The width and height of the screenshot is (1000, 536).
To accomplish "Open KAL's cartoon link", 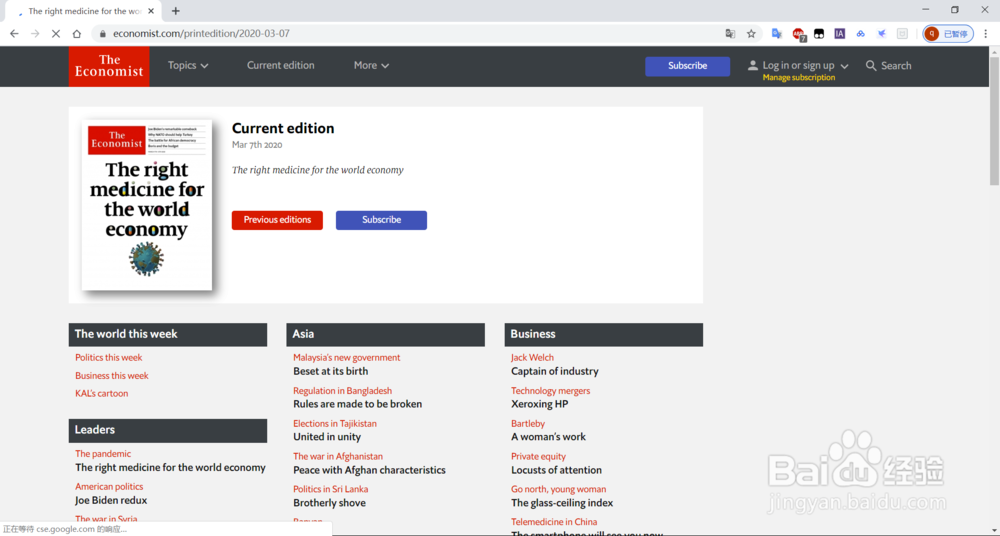I will [101, 394].
